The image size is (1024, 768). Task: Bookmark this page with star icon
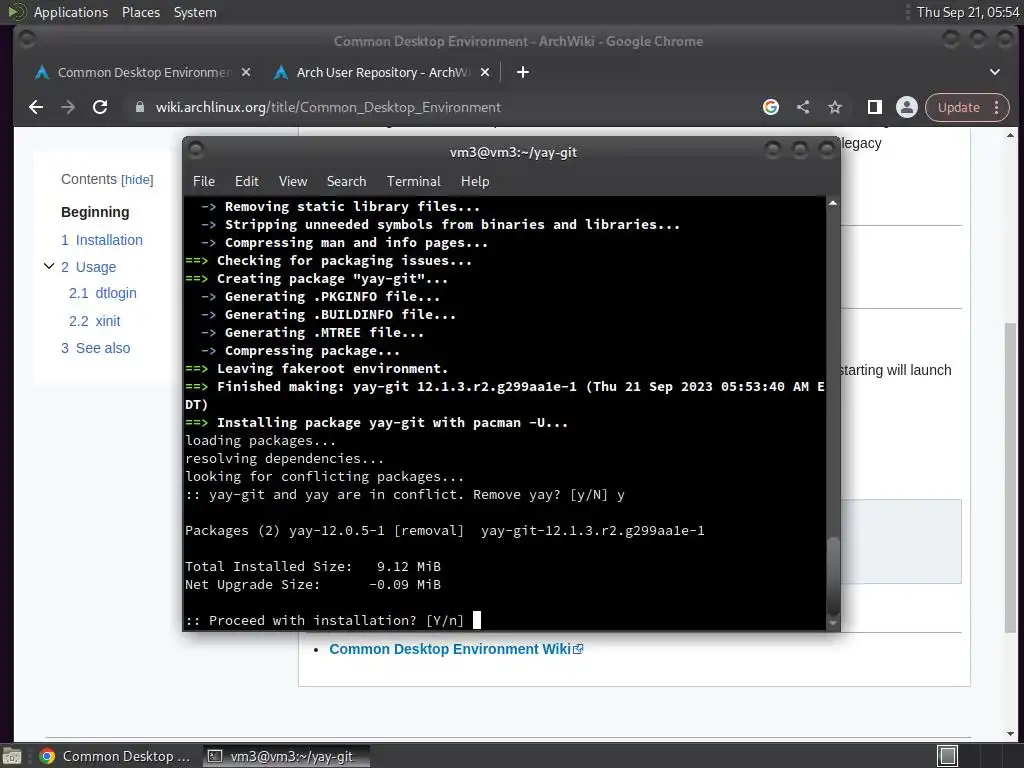835,107
